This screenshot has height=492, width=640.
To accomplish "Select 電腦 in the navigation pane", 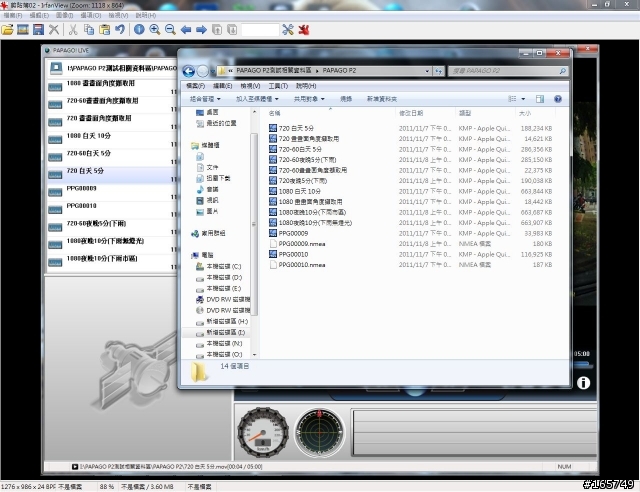I will click(x=207, y=255).
